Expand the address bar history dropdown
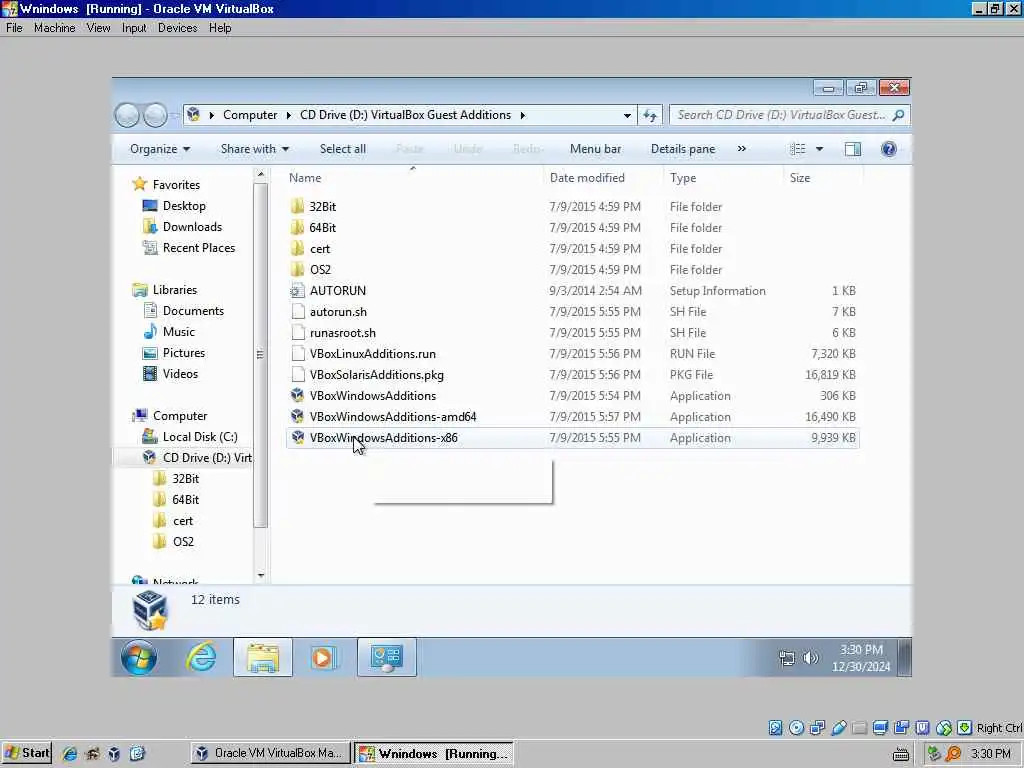The height and width of the screenshot is (768, 1024). coord(627,116)
